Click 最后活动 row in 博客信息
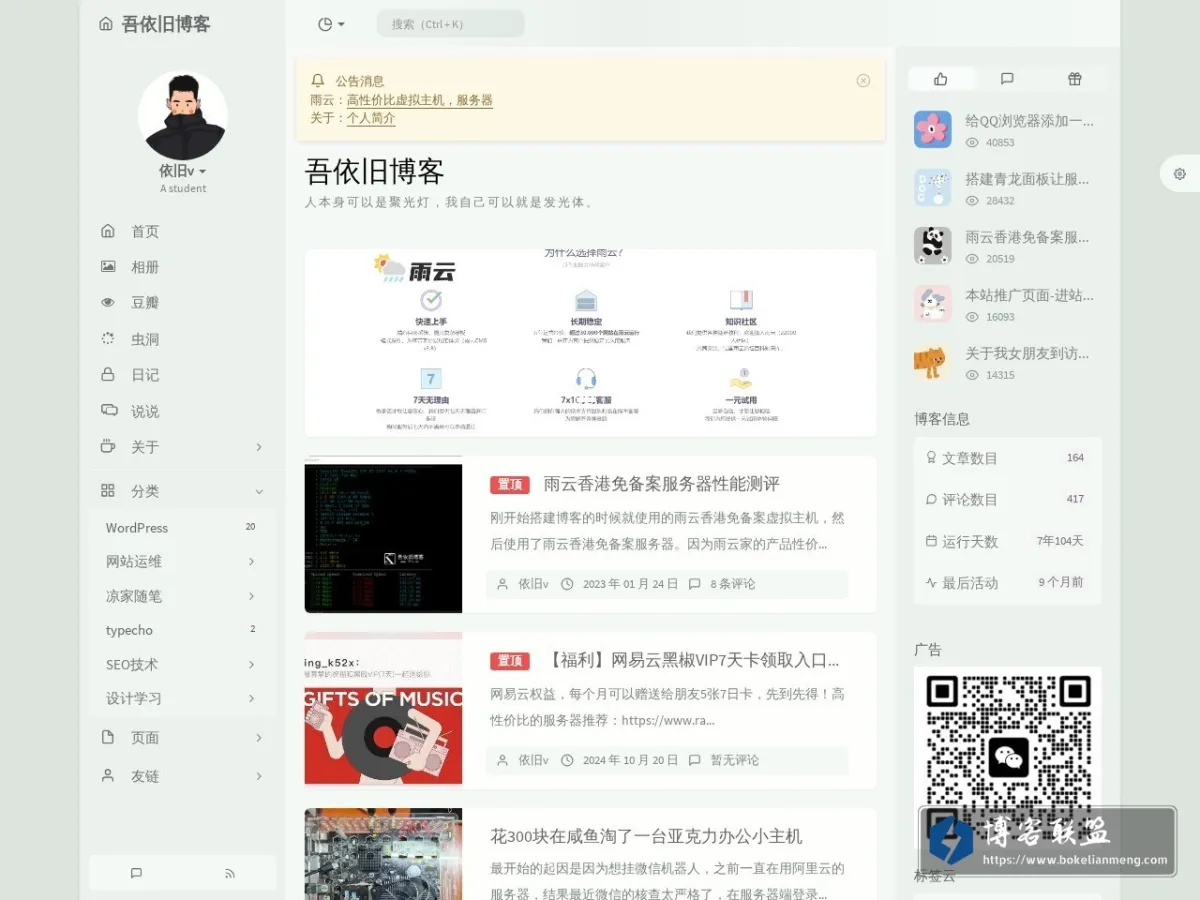 pos(1007,582)
